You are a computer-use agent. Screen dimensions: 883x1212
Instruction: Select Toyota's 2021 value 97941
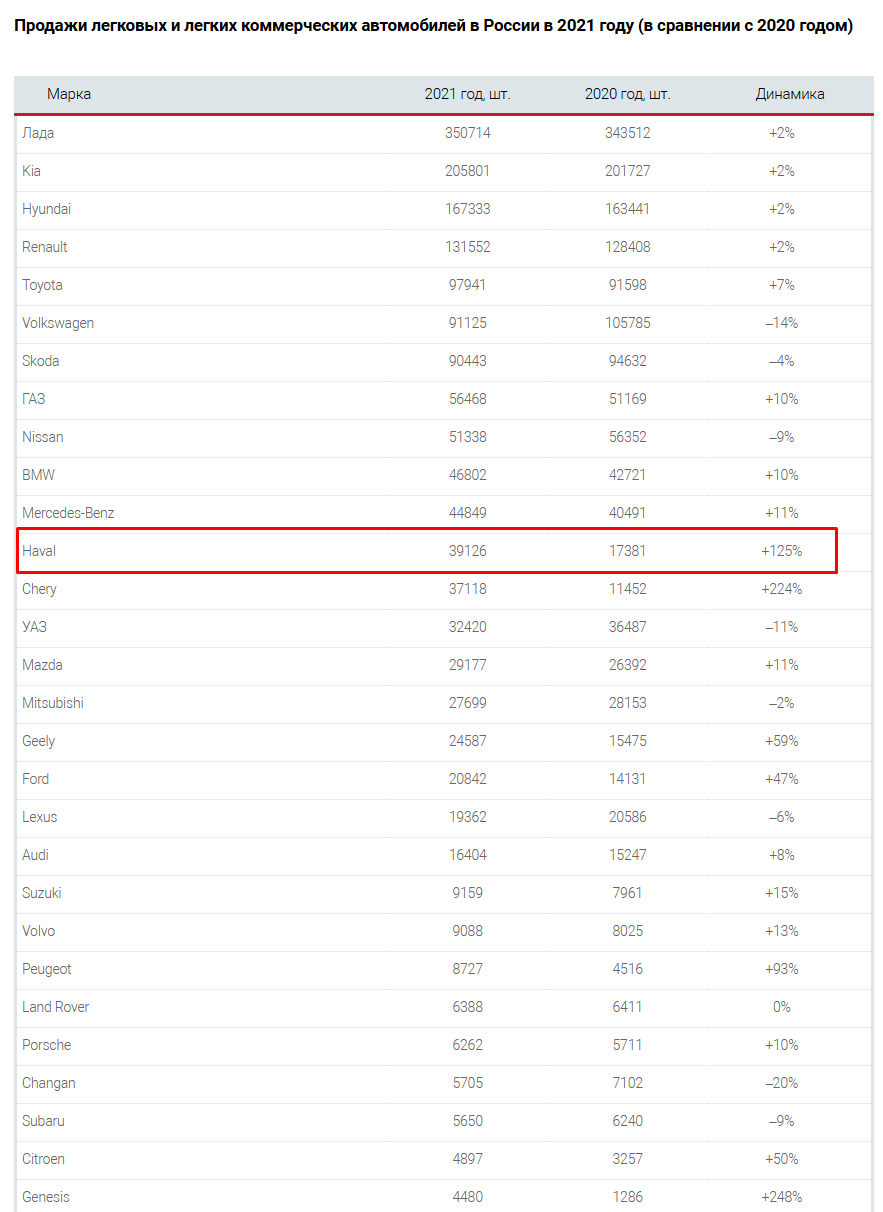coord(468,285)
